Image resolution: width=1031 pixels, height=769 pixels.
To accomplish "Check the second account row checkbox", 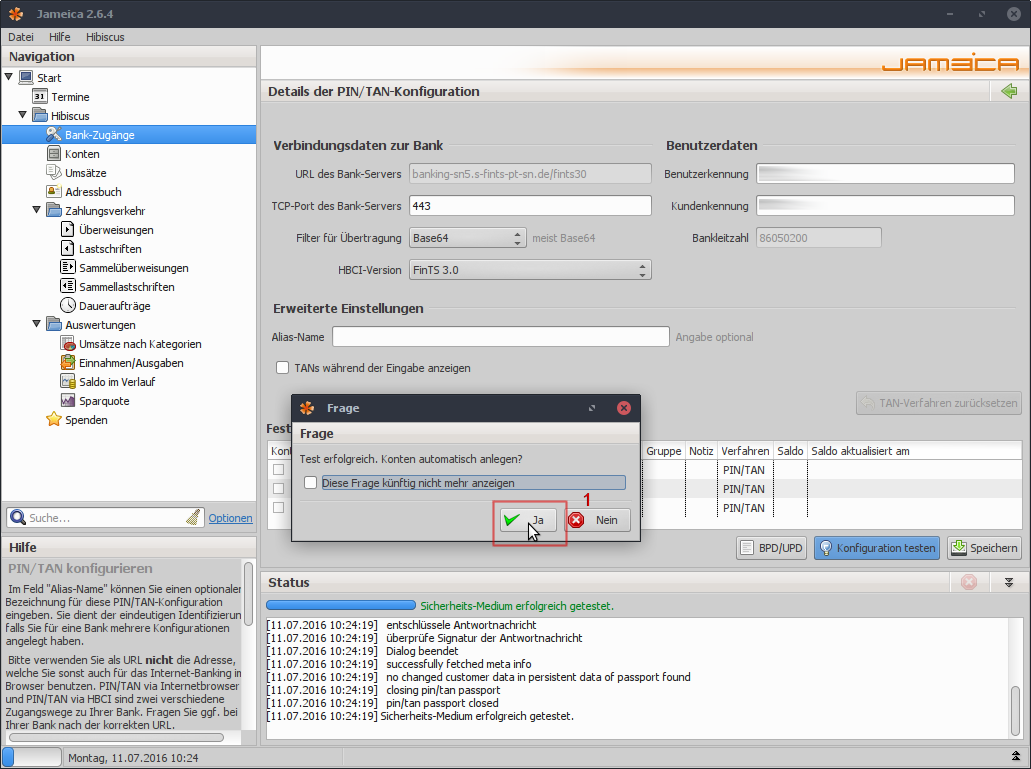I will click(278, 488).
